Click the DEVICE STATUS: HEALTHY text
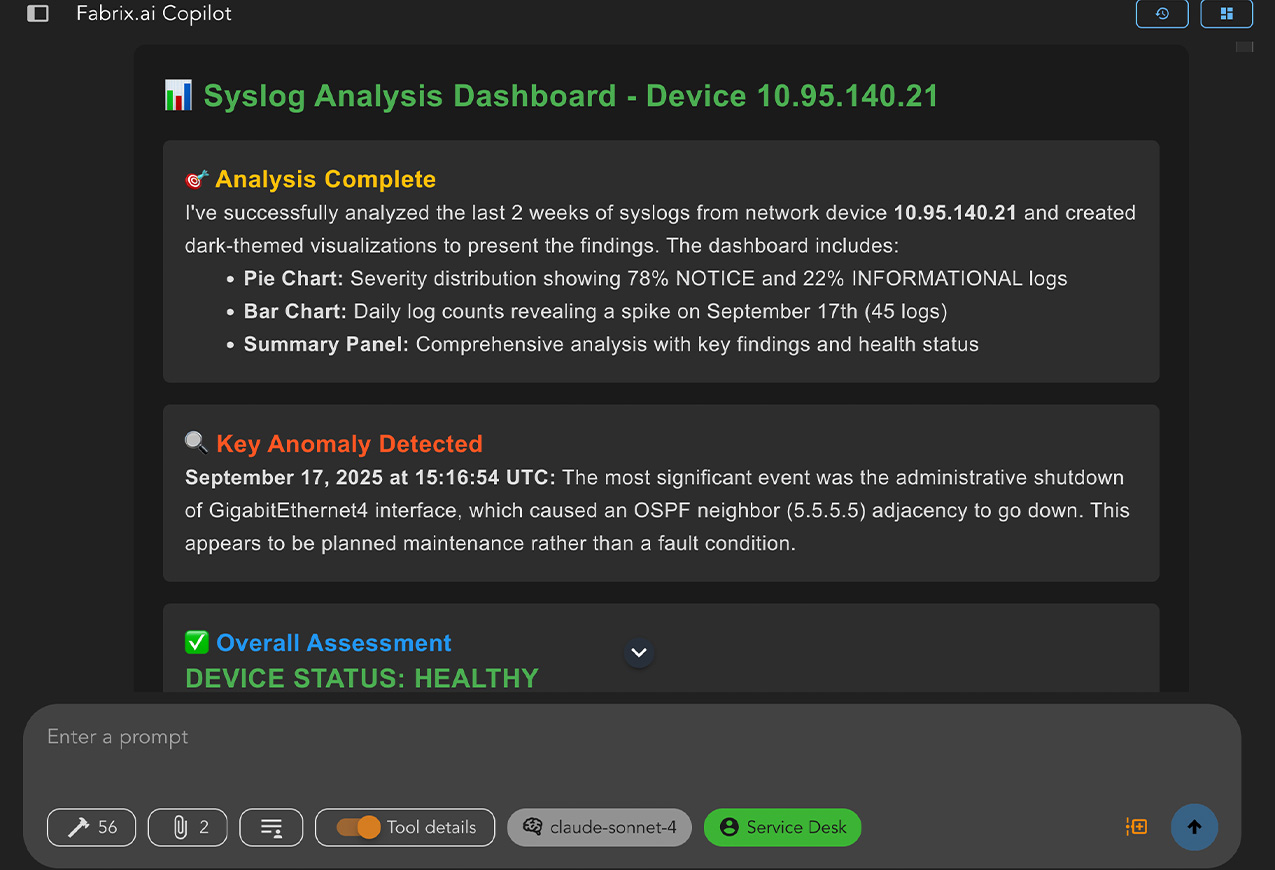1275x870 pixels. click(x=362, y=678)
